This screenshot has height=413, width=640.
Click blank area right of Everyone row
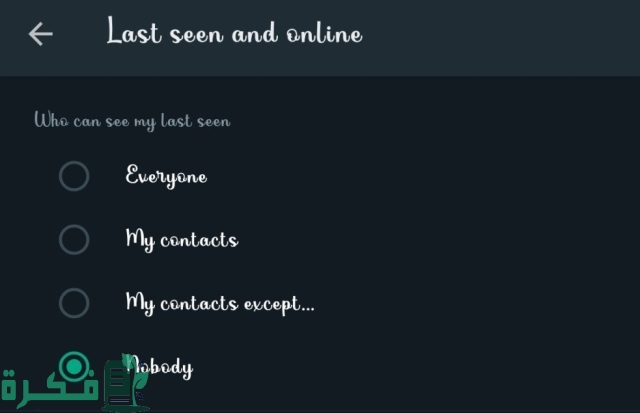420,176
